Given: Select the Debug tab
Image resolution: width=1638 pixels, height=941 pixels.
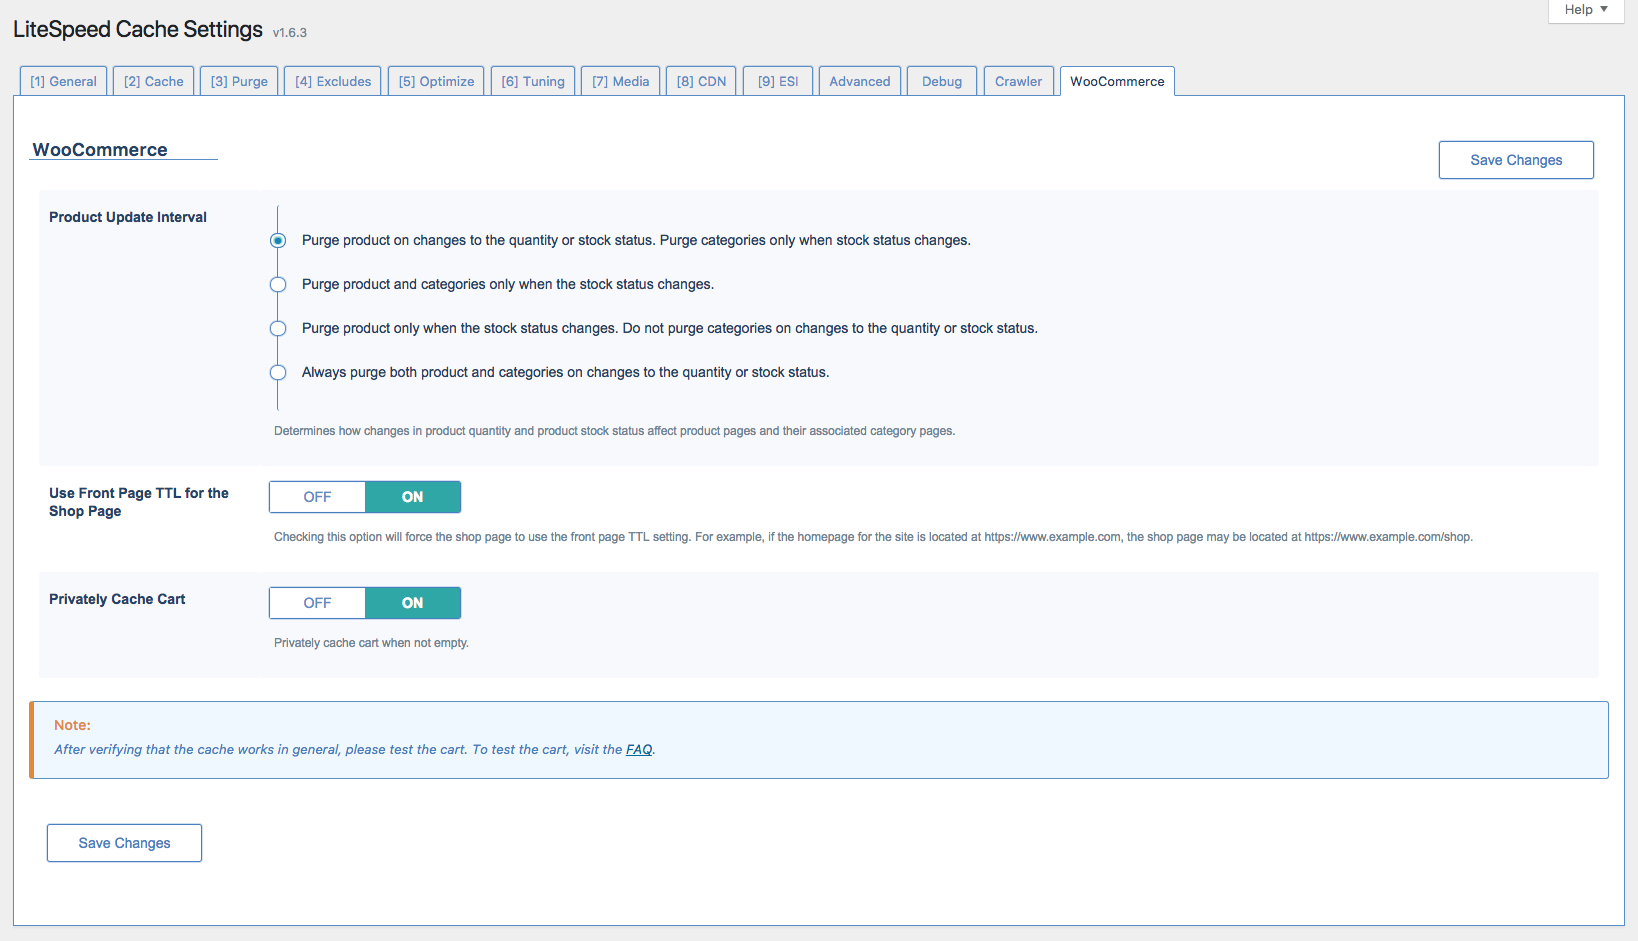Looking at the screenshot, I should click(941, 81).
